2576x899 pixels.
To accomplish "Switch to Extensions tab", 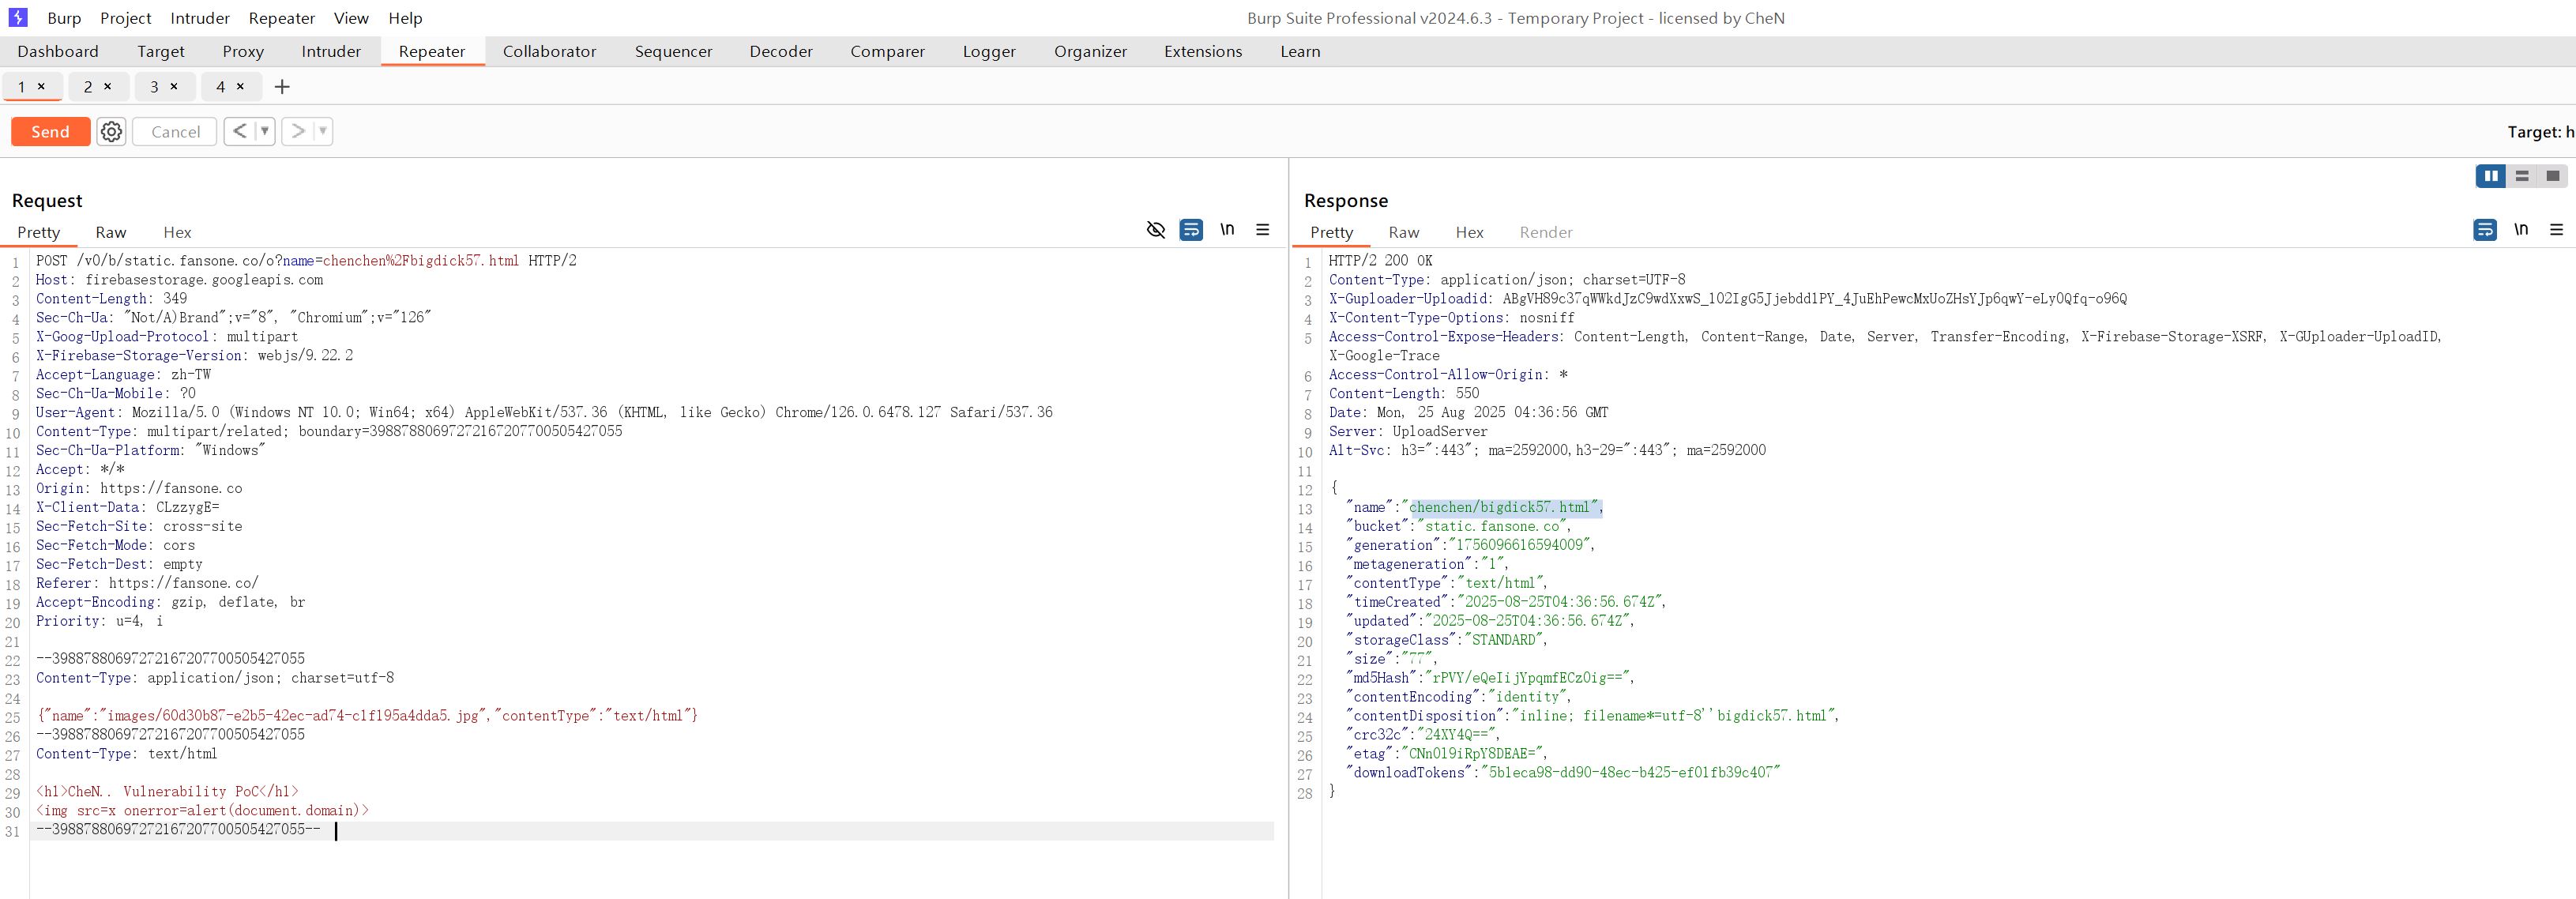I will point(1203,51).
